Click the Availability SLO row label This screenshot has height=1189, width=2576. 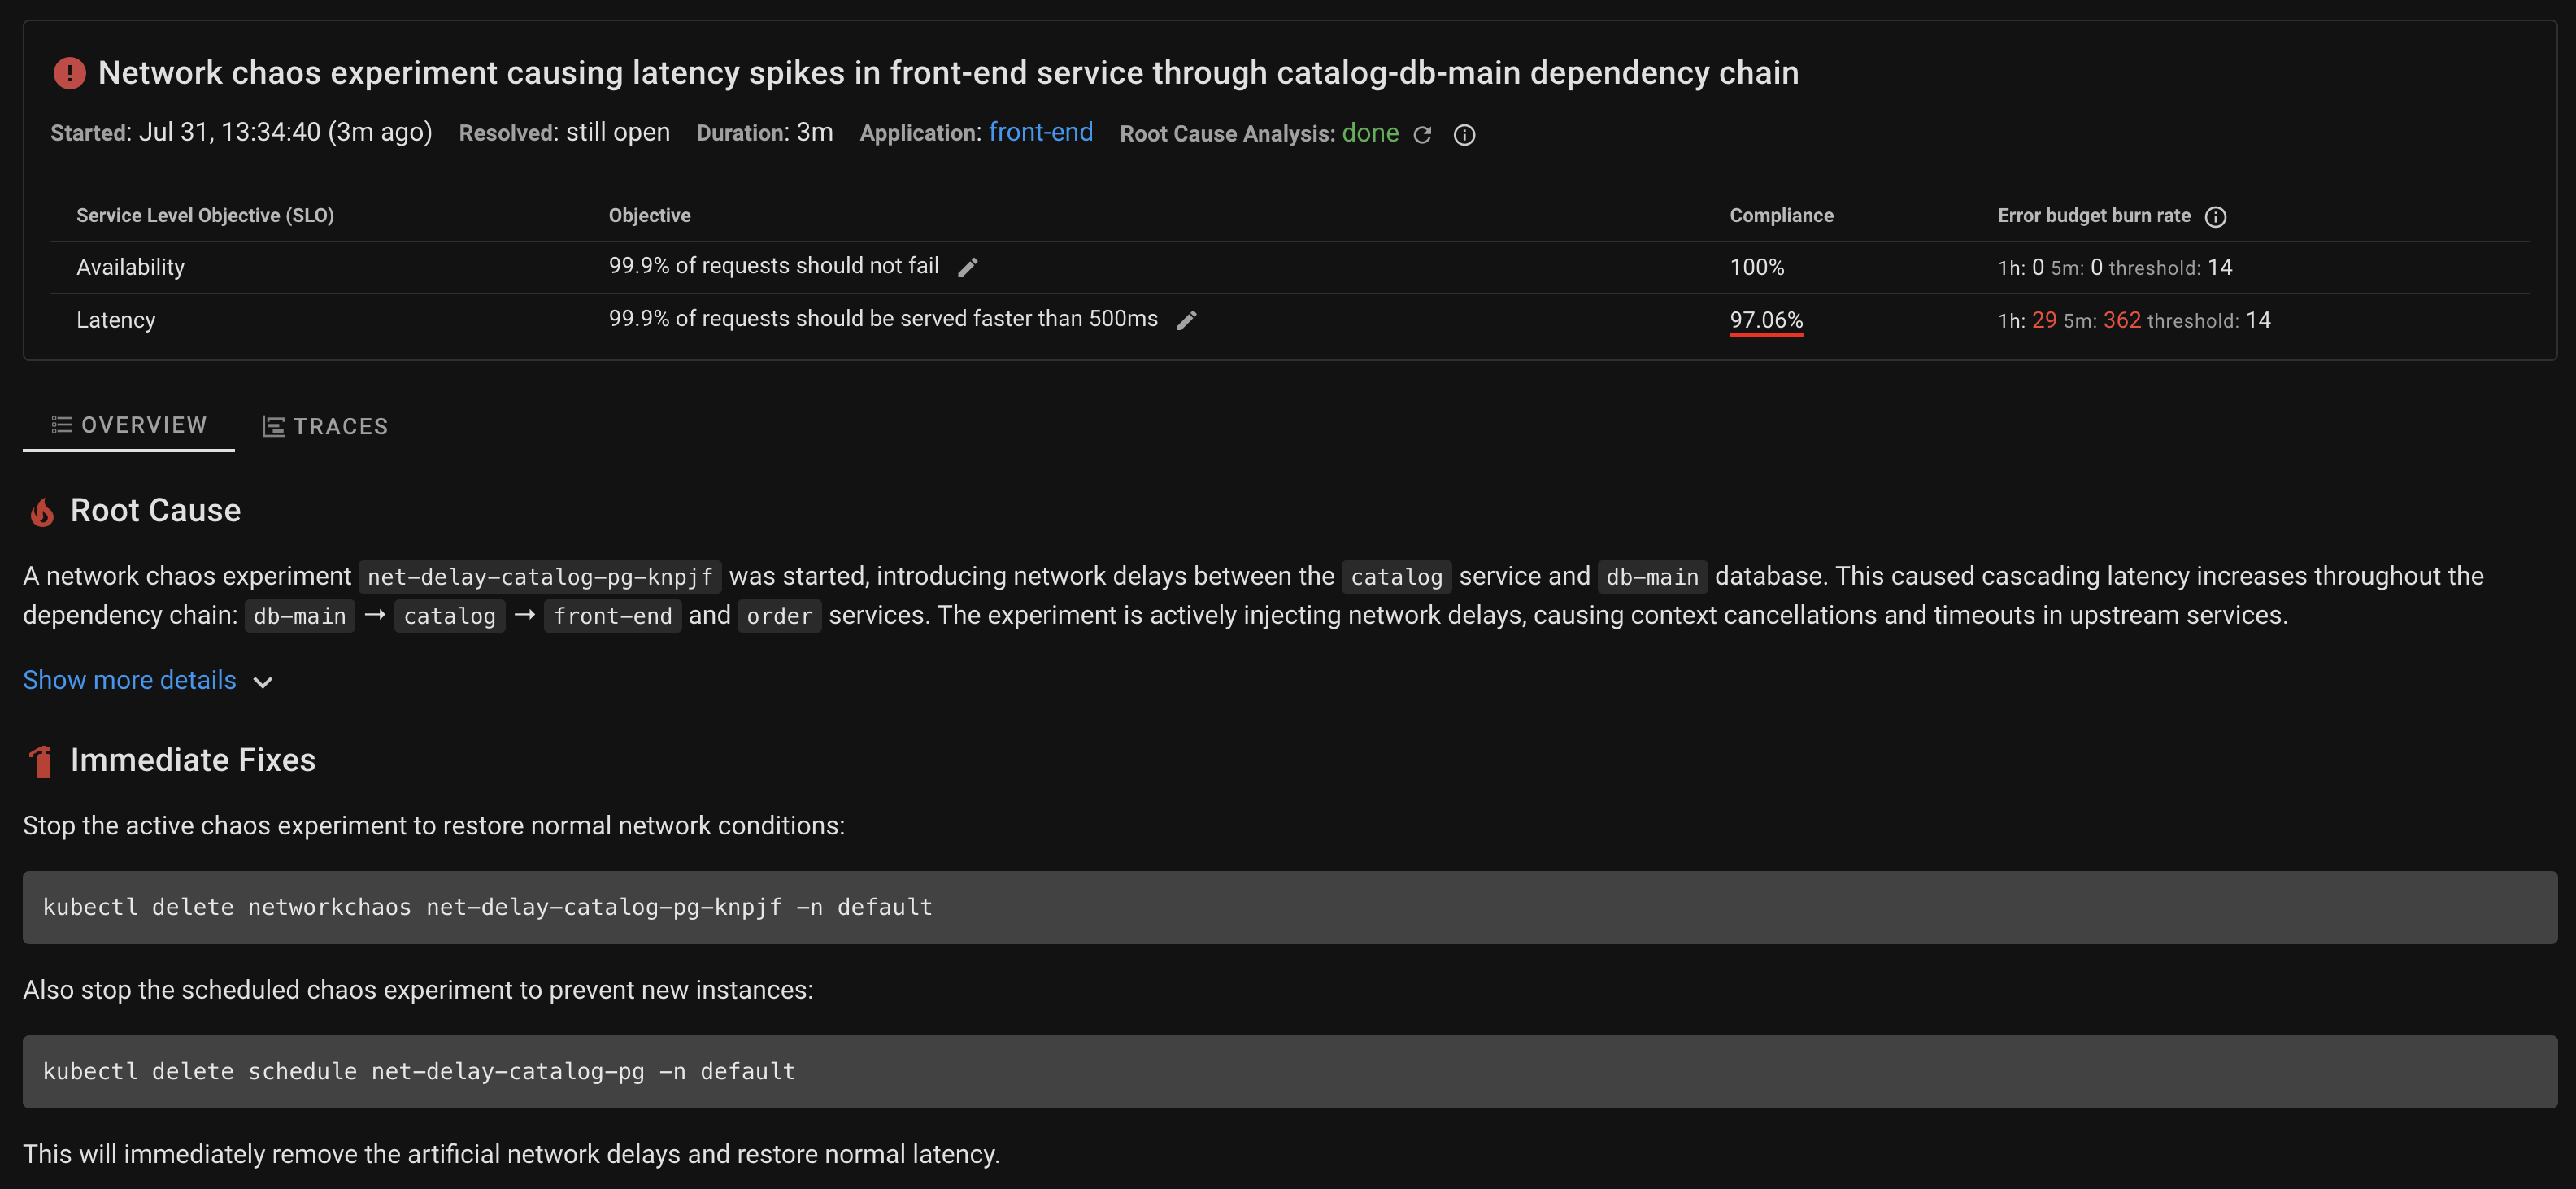pos(131,267)
